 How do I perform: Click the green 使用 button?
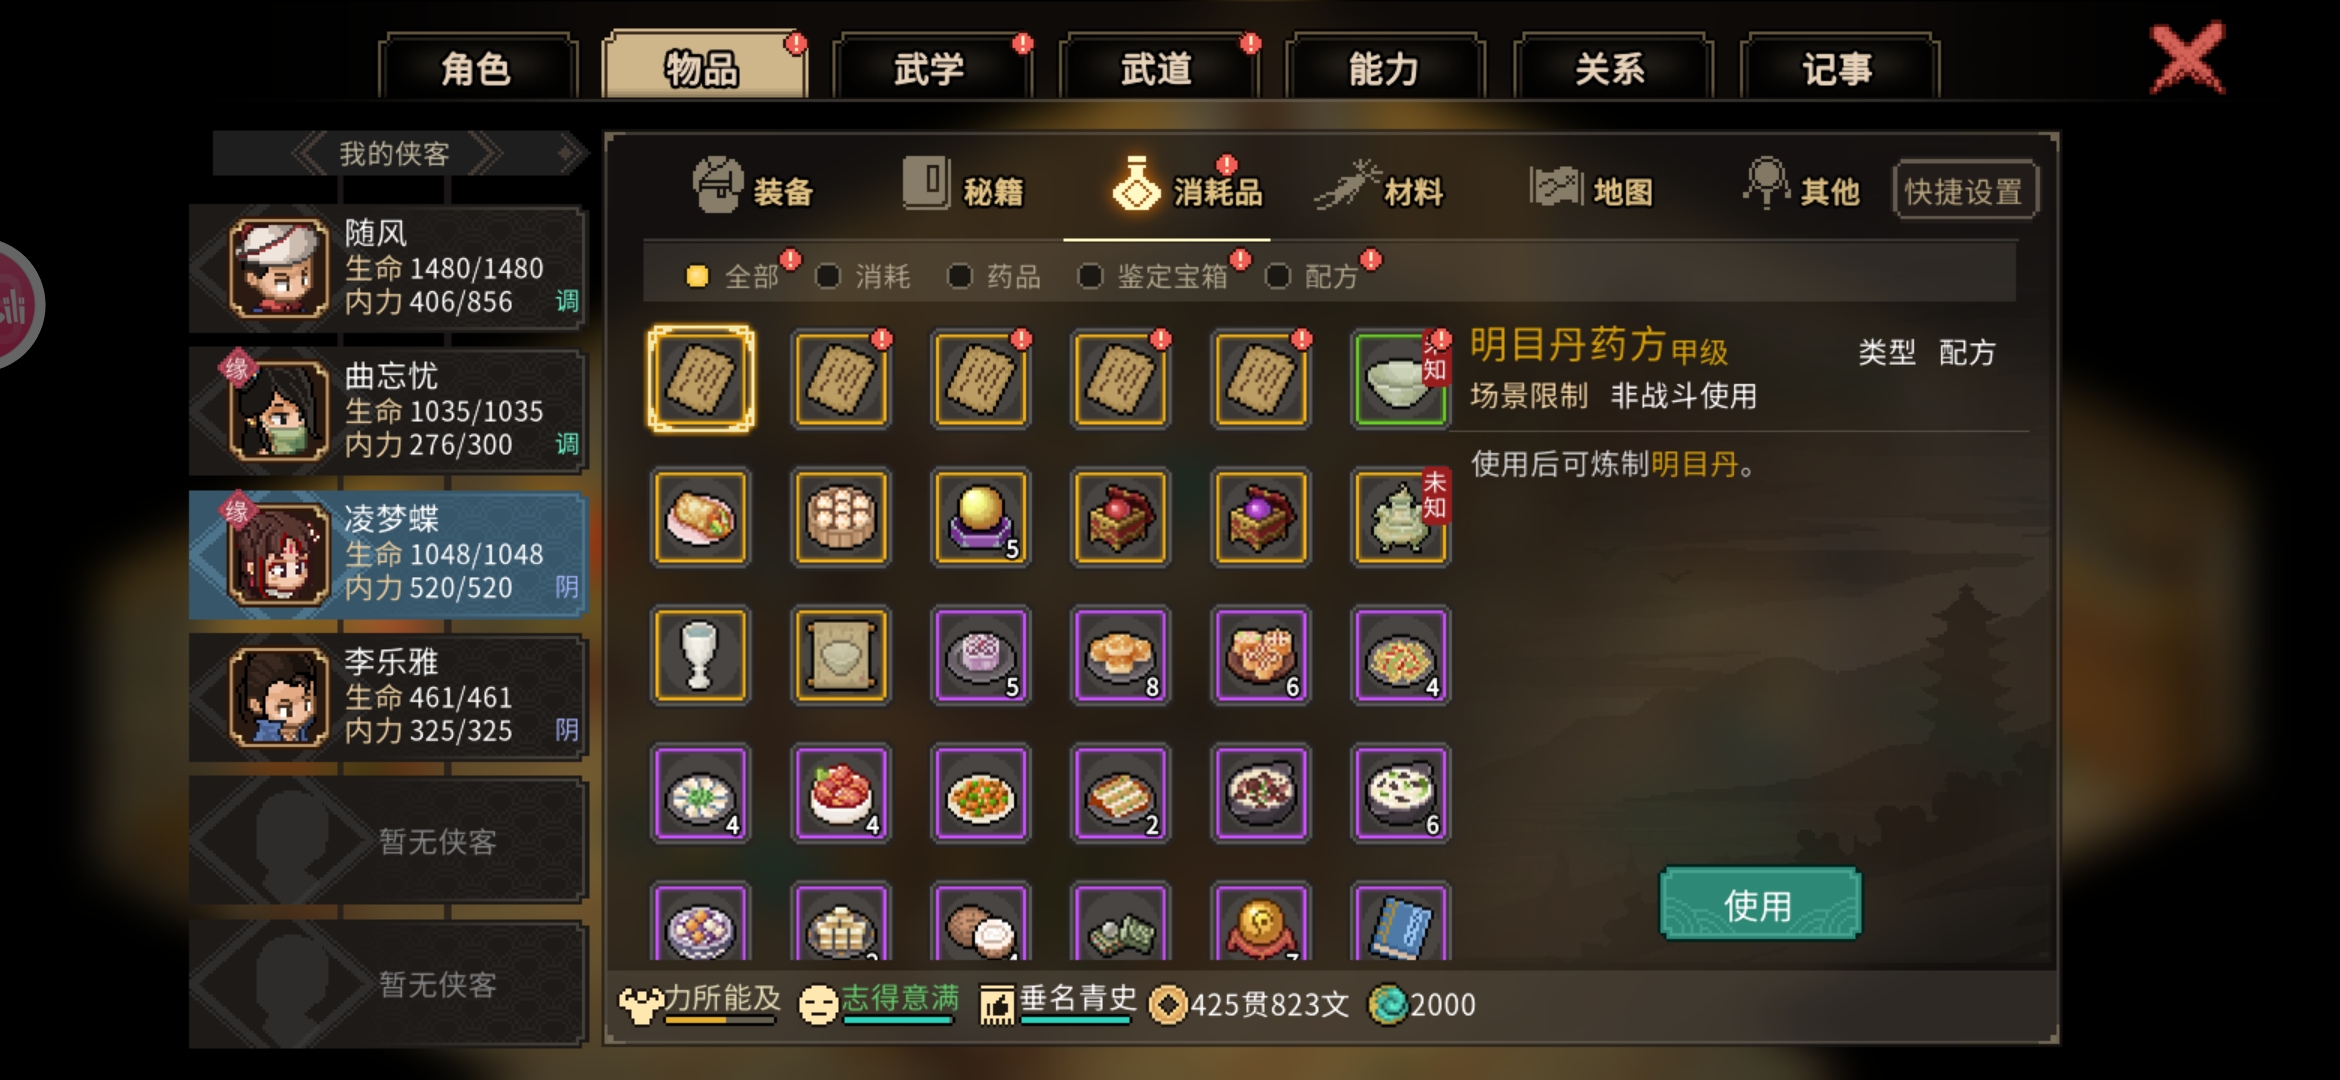[1759, 904]
